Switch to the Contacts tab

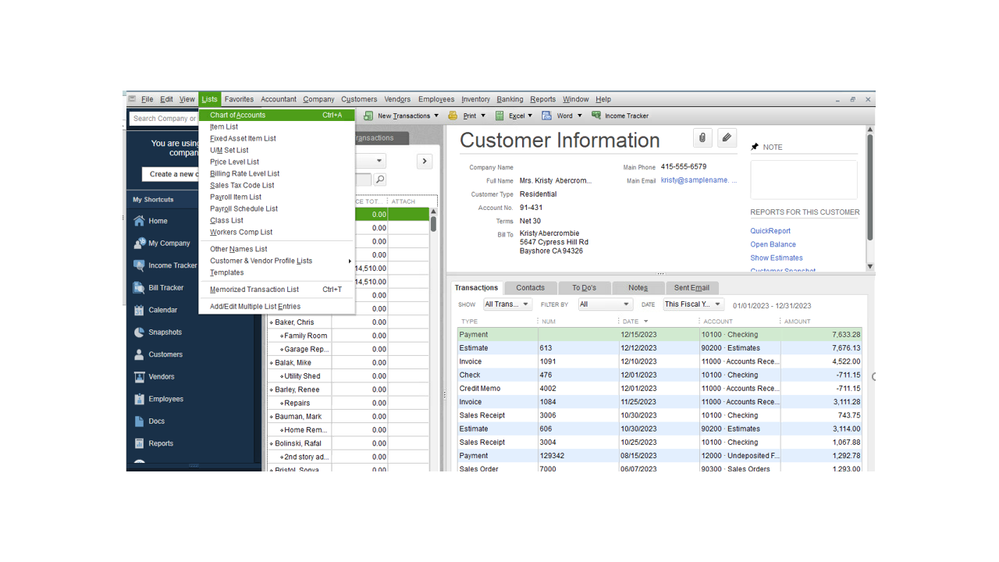click(530, 288)
